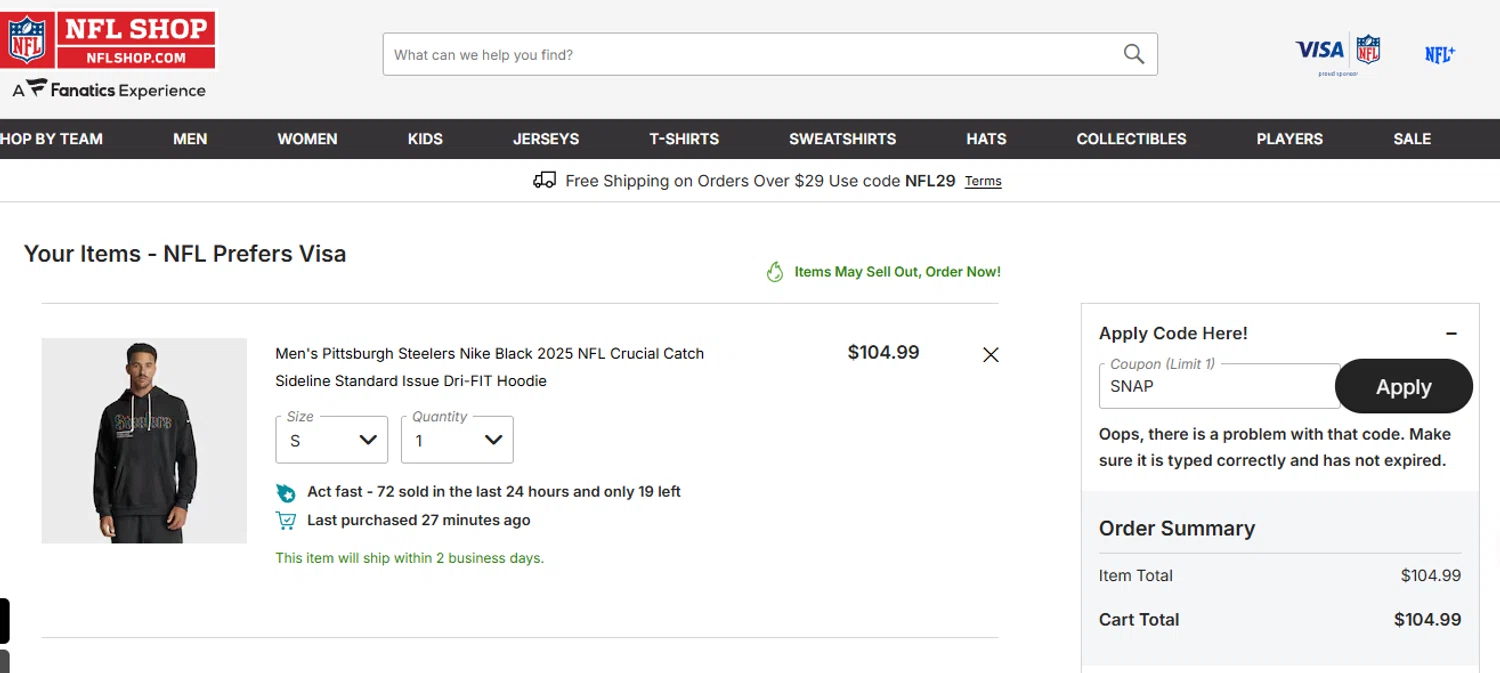Click the Coupon code field containing SNAP

[1219, 386]
